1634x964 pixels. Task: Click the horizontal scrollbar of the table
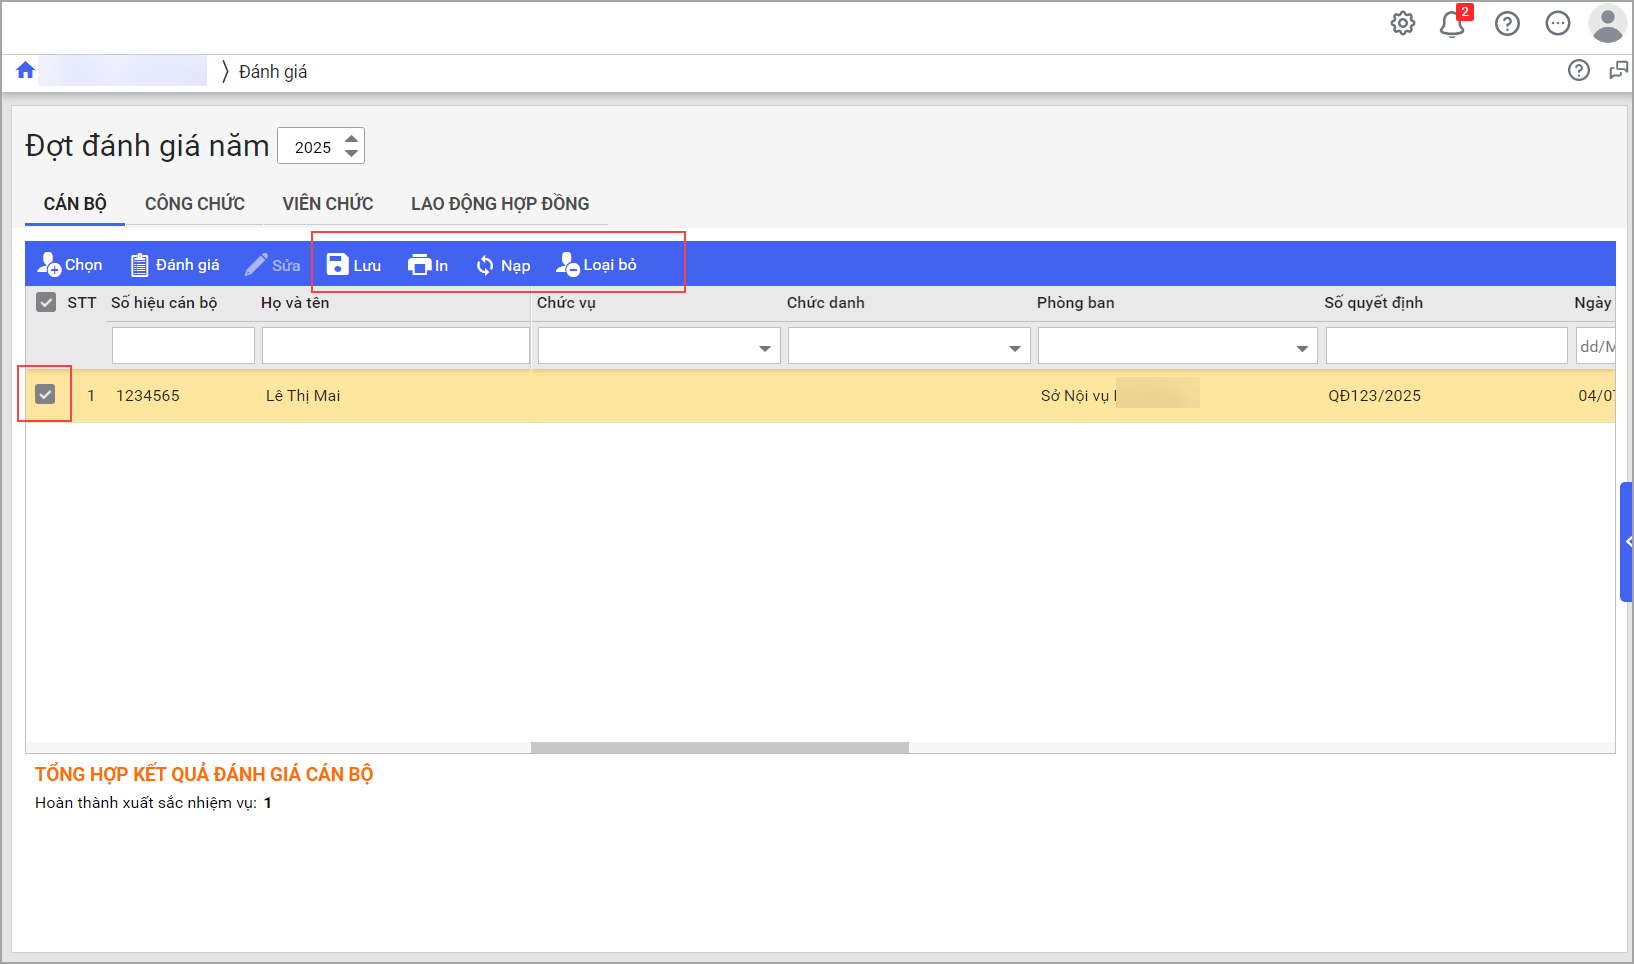click(x=719, y=747)
